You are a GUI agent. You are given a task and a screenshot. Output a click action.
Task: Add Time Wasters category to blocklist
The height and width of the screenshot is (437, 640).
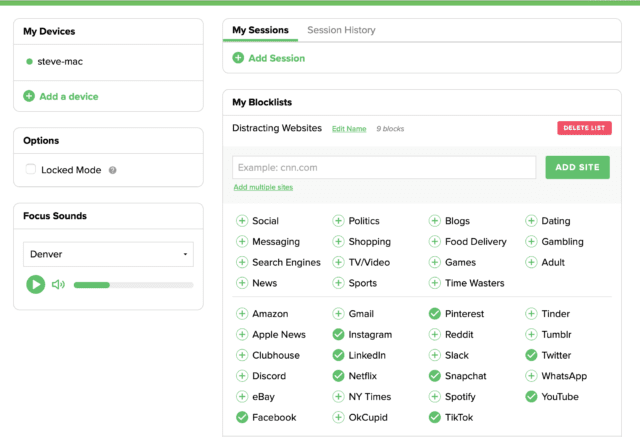coord(435,283)
